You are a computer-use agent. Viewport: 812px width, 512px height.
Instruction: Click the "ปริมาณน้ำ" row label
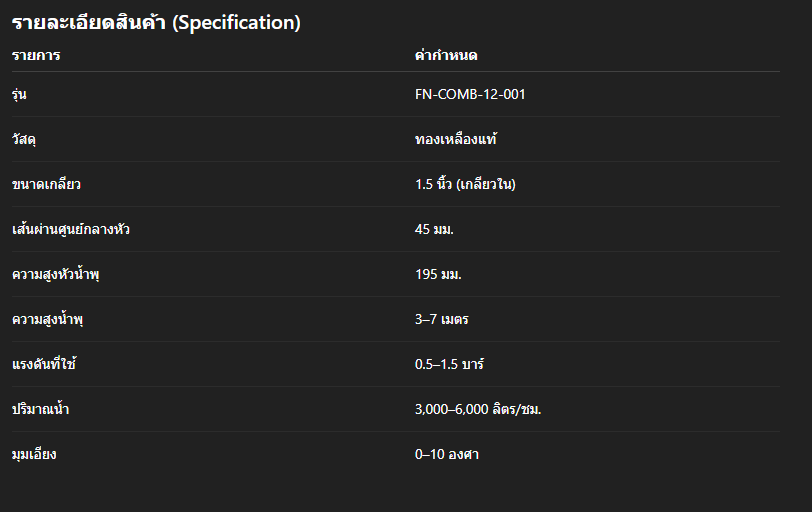pos(40,410)
